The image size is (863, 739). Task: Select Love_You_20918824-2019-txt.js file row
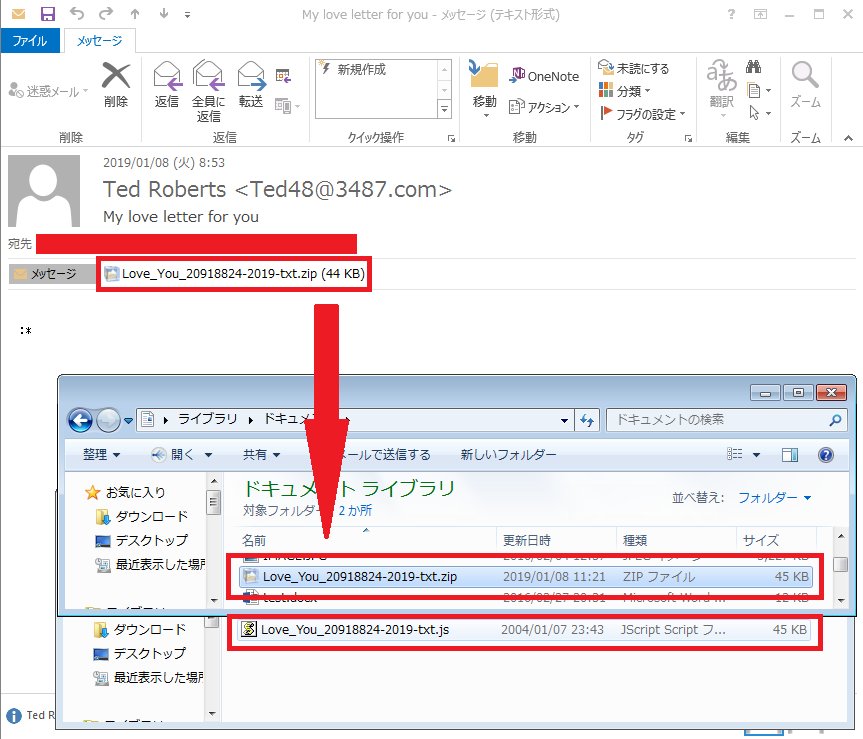(523, 629)
